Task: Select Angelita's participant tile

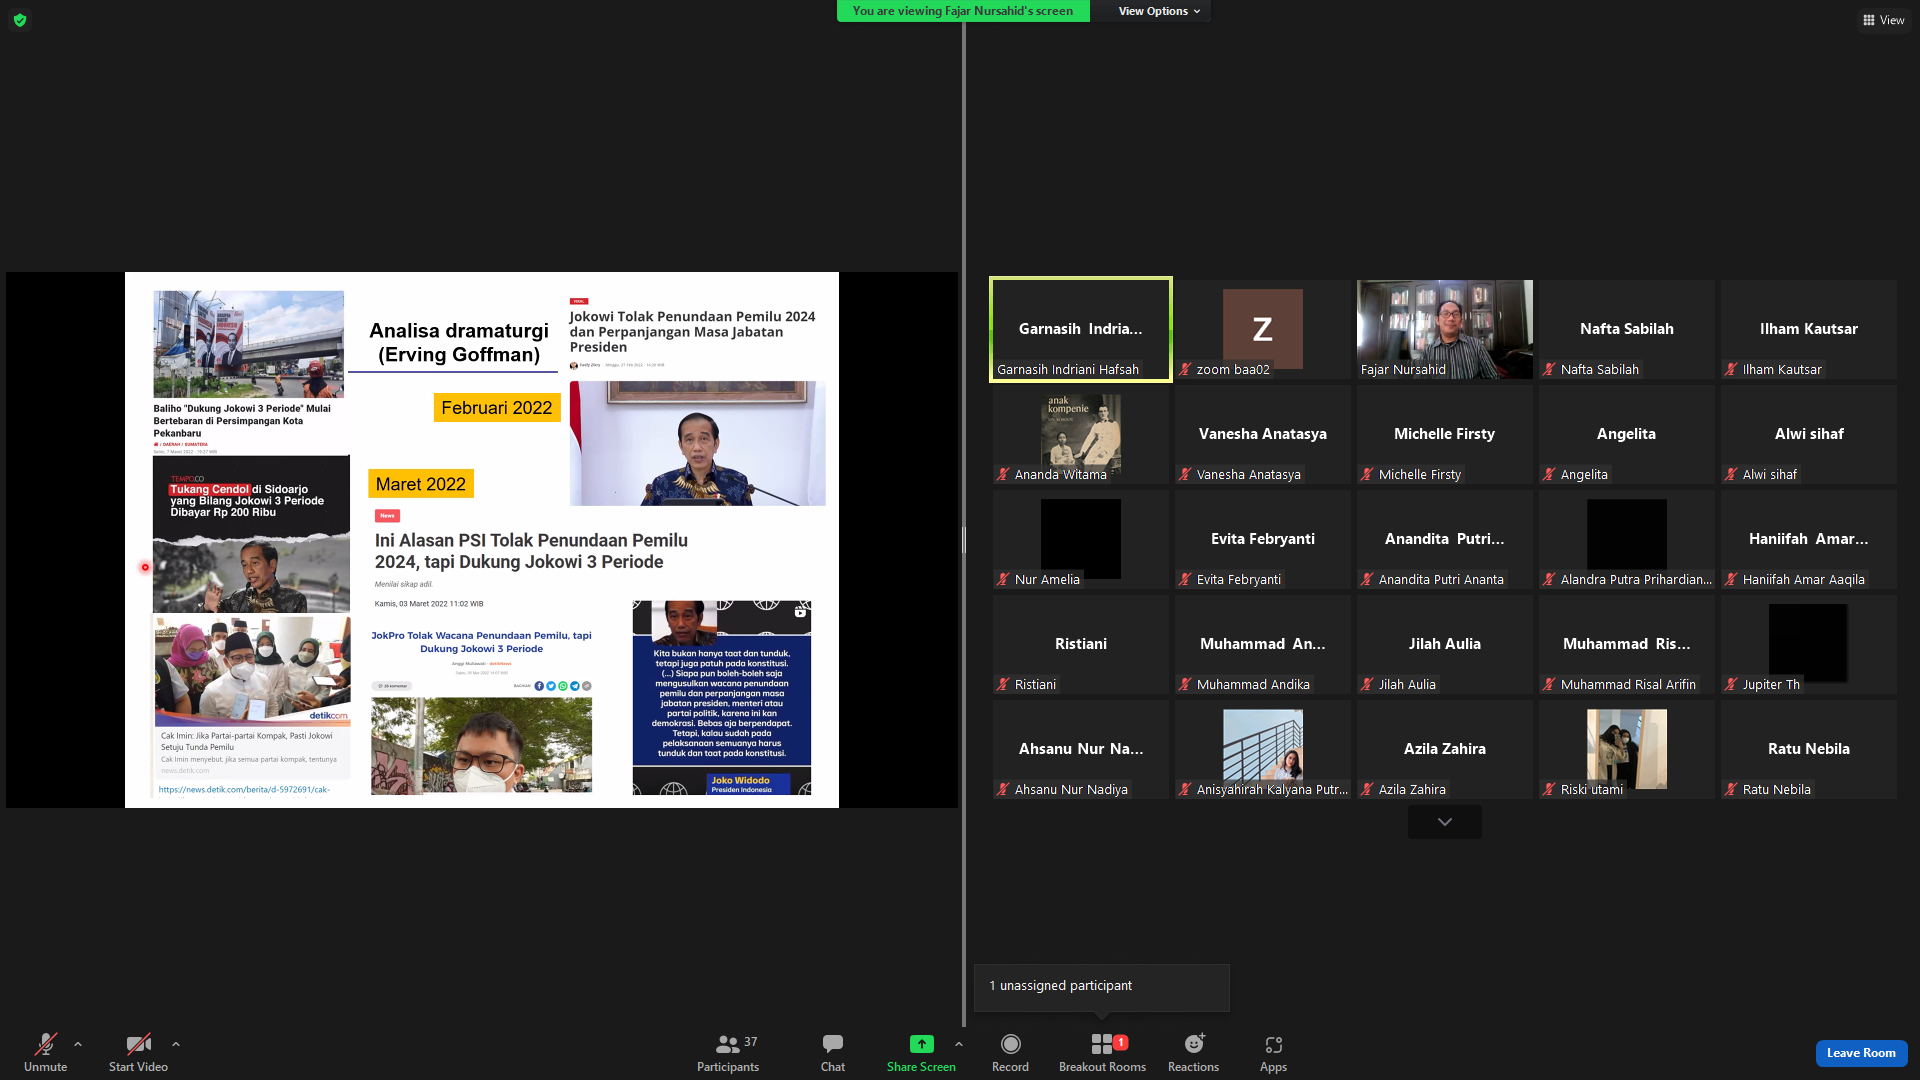Action: 1626,434
